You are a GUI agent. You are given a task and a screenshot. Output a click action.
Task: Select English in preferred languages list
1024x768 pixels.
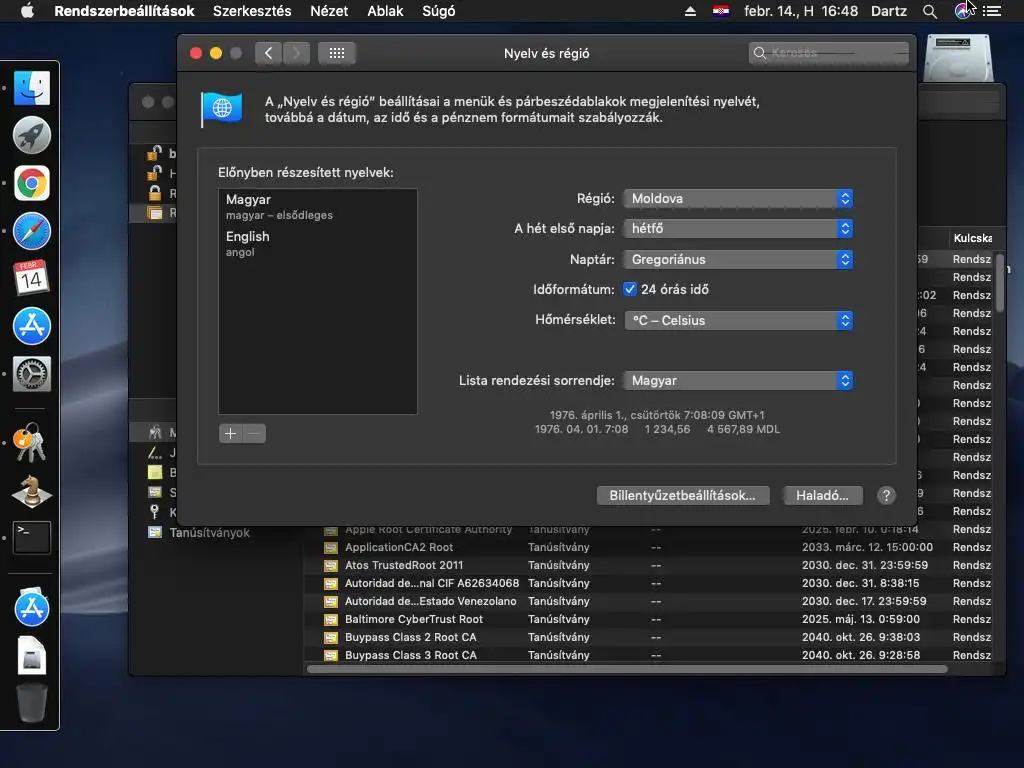click(x=317, y=244)
